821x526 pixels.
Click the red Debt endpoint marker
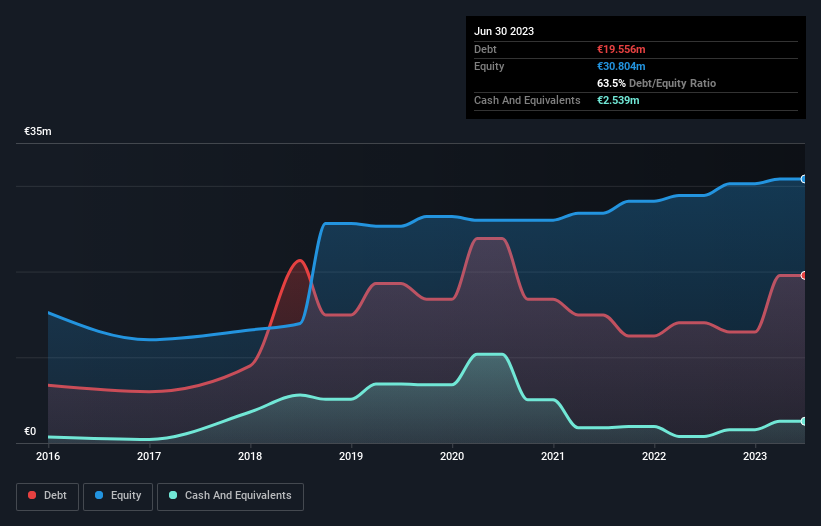804,275
